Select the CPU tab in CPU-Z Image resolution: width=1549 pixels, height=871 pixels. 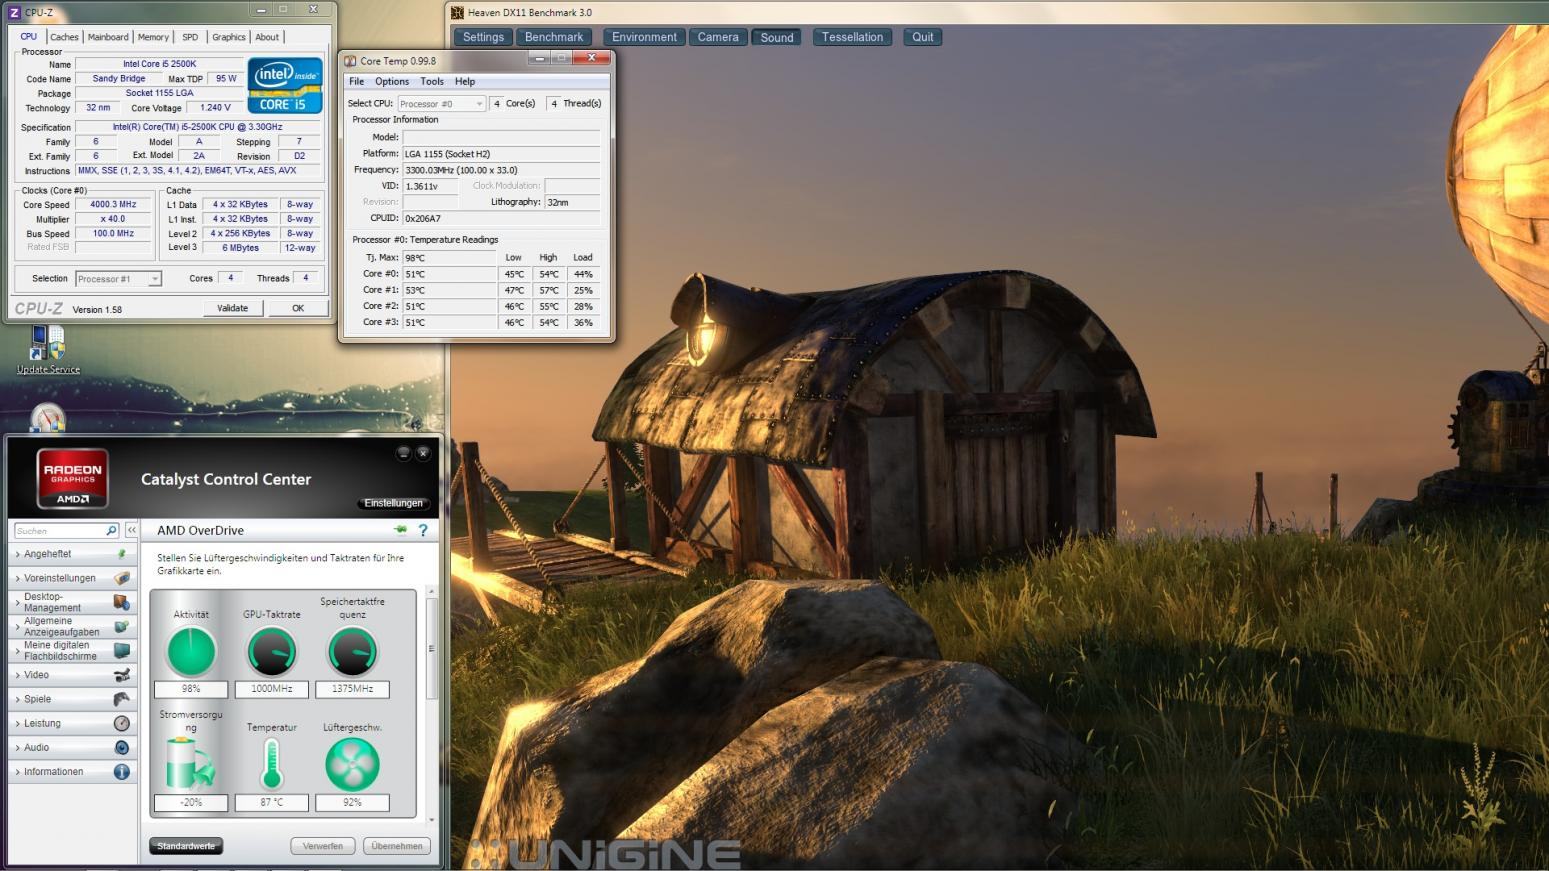click(29, 36)
